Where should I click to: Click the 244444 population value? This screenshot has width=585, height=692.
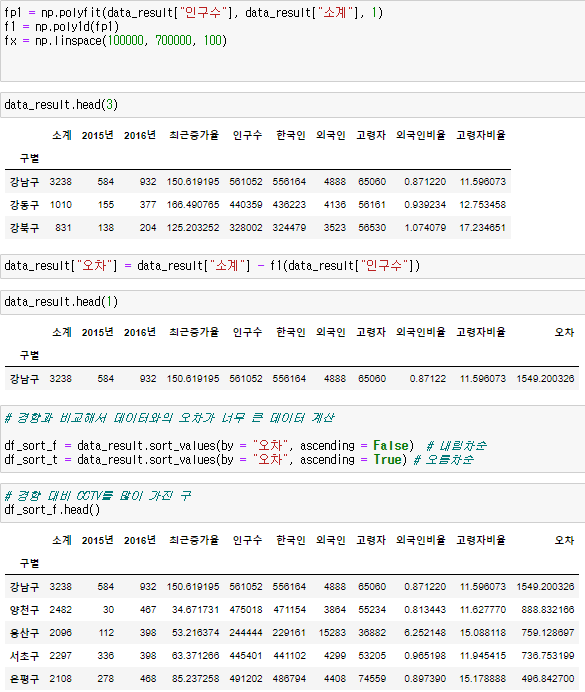pos(246,633)
